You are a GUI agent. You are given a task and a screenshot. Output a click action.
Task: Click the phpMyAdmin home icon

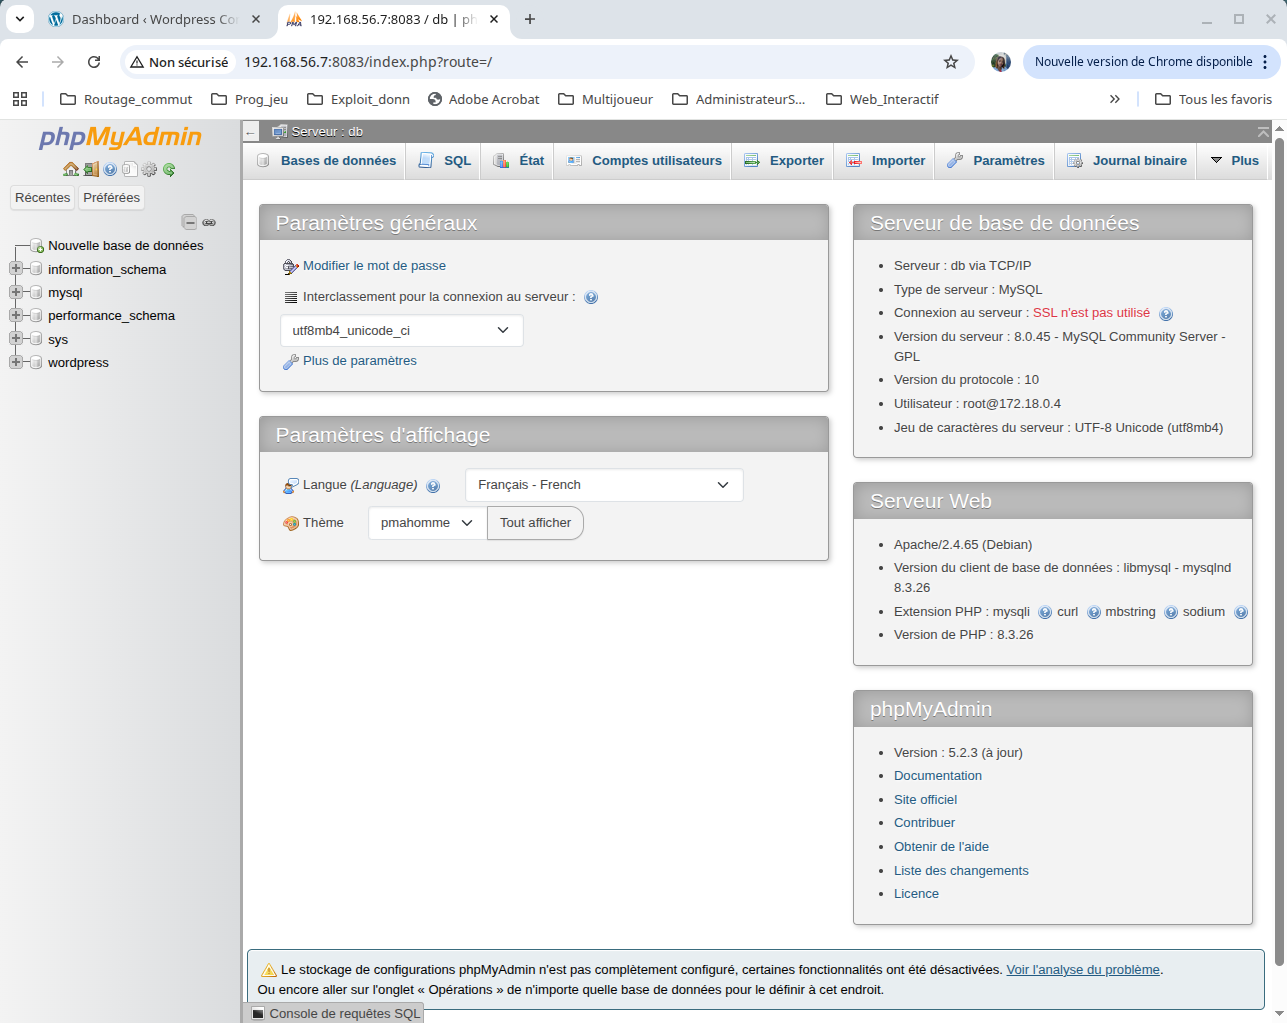coord(71,169)
